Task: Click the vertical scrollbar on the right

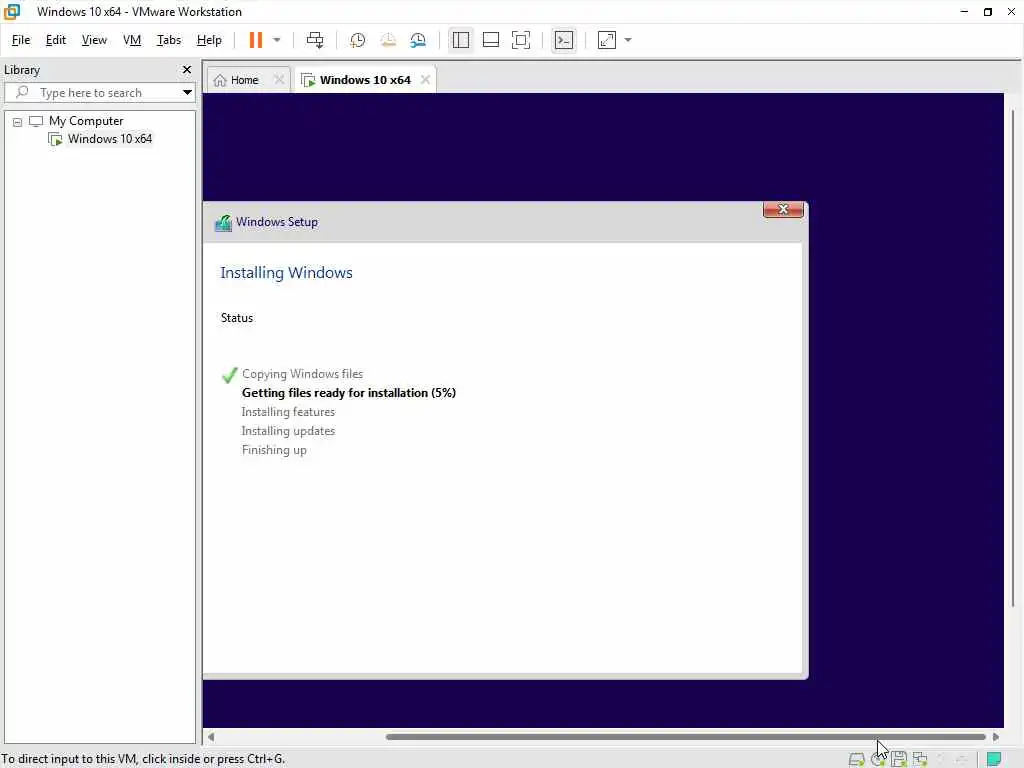Action: (1013, 359)
